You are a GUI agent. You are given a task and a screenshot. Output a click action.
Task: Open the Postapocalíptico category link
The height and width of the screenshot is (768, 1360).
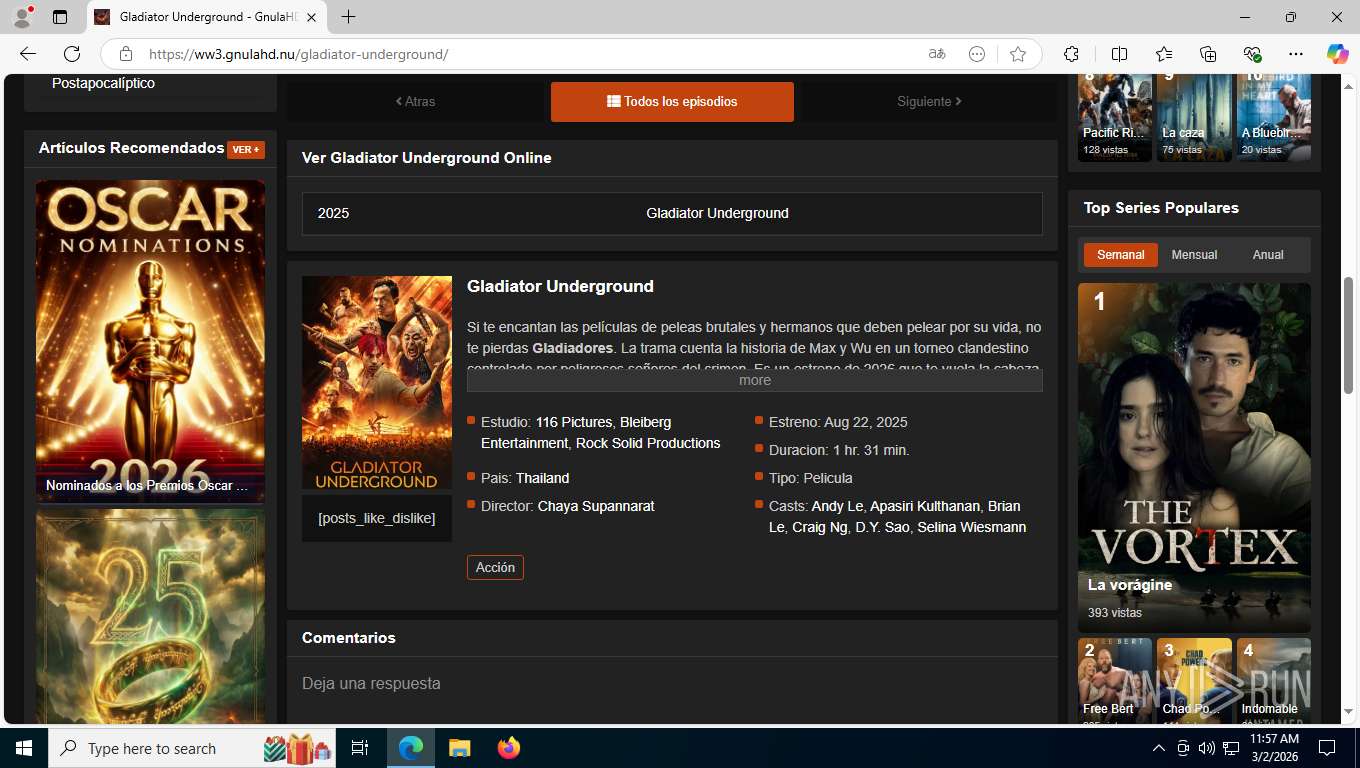(103, 83)
